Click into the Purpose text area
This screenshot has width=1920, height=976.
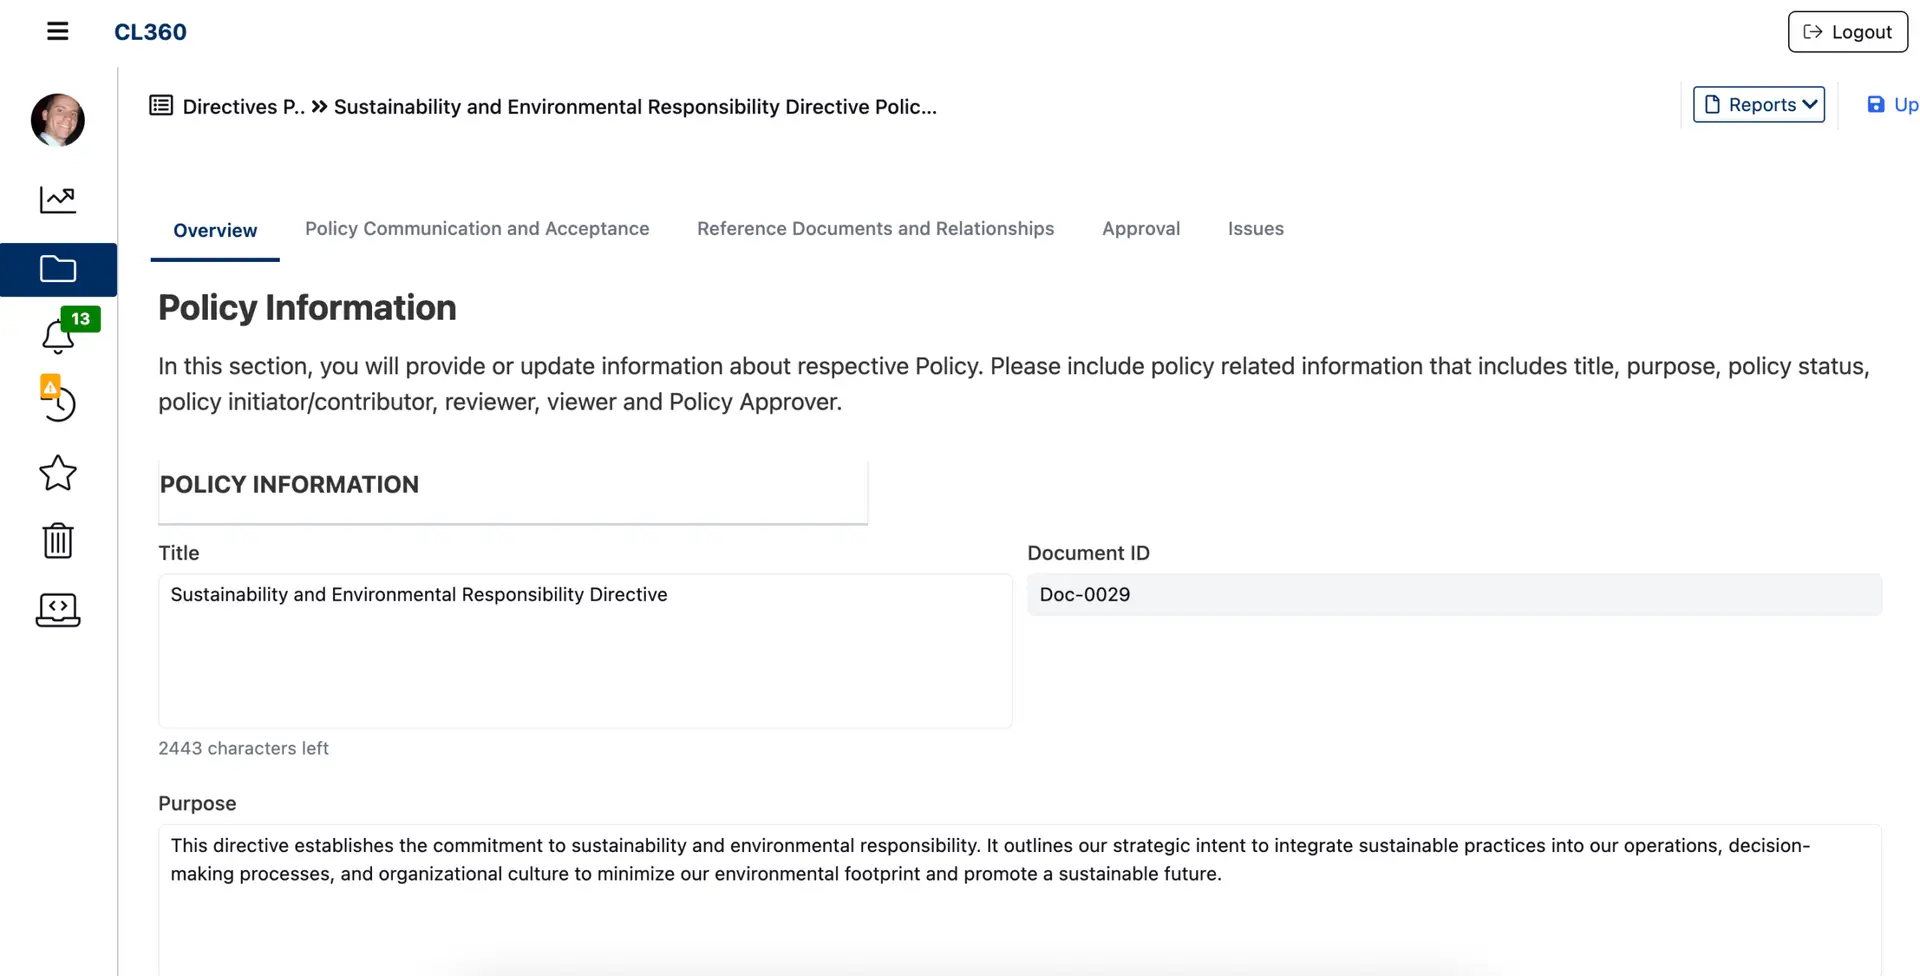click(1019, 900)
